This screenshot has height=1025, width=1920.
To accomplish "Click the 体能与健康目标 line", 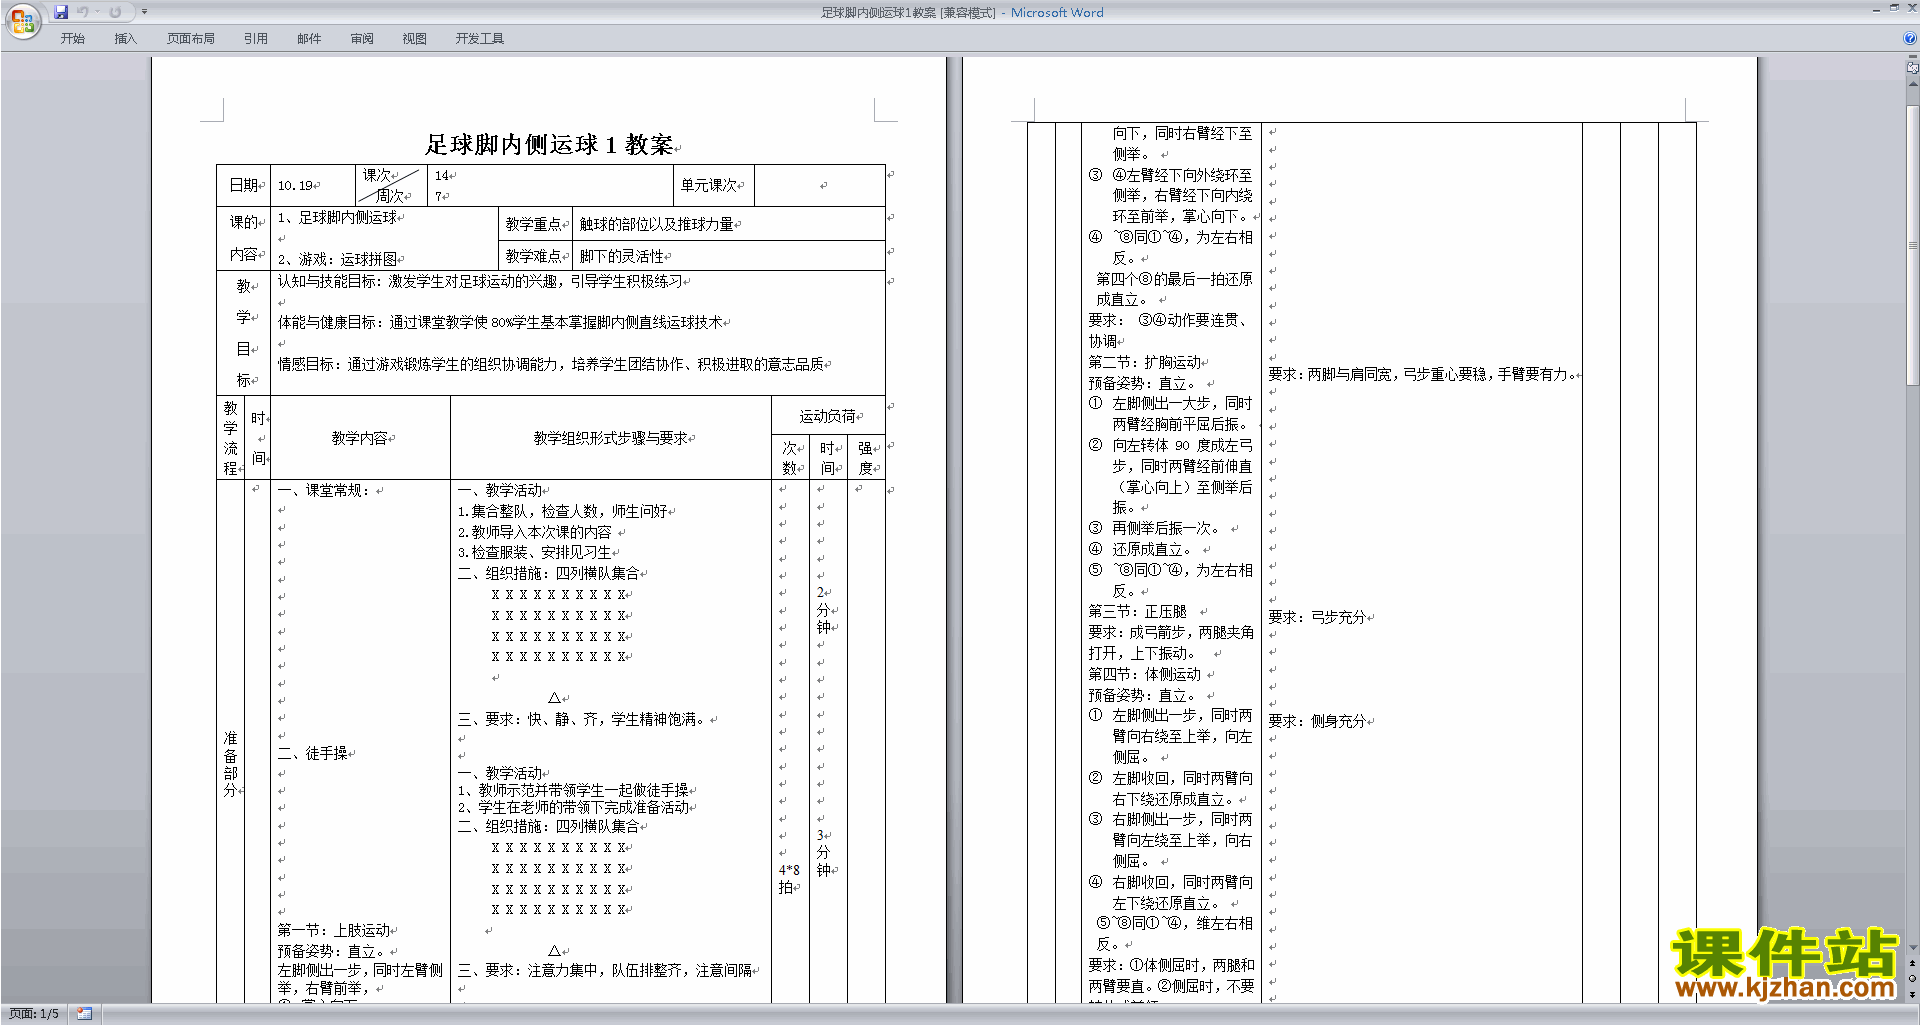I will coord(500,322).
